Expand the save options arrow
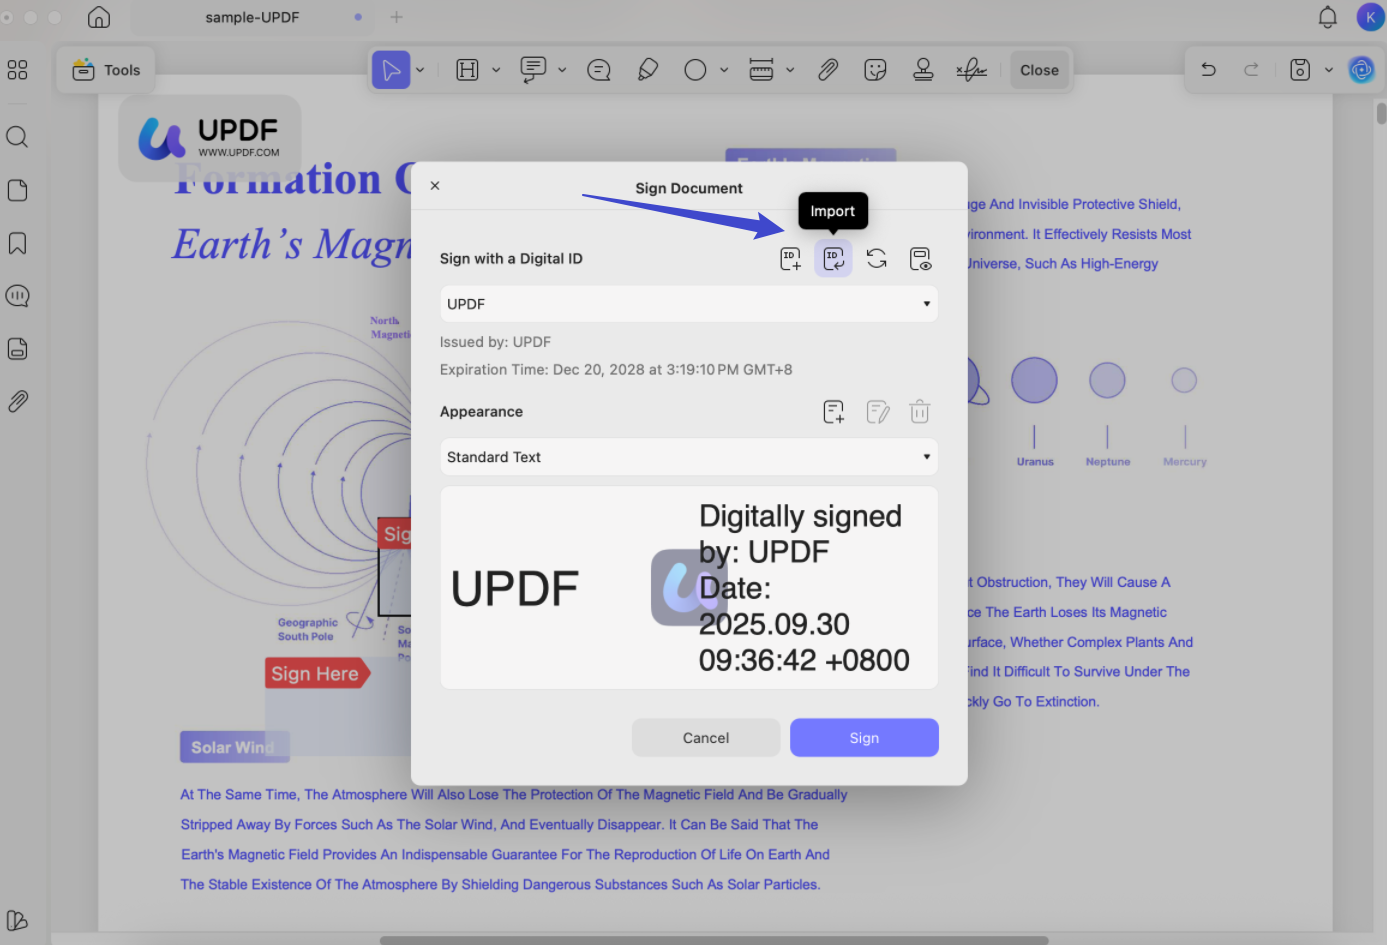Screen dimensions: 1387x945 pyautogui.click(x=1329, y=70)
